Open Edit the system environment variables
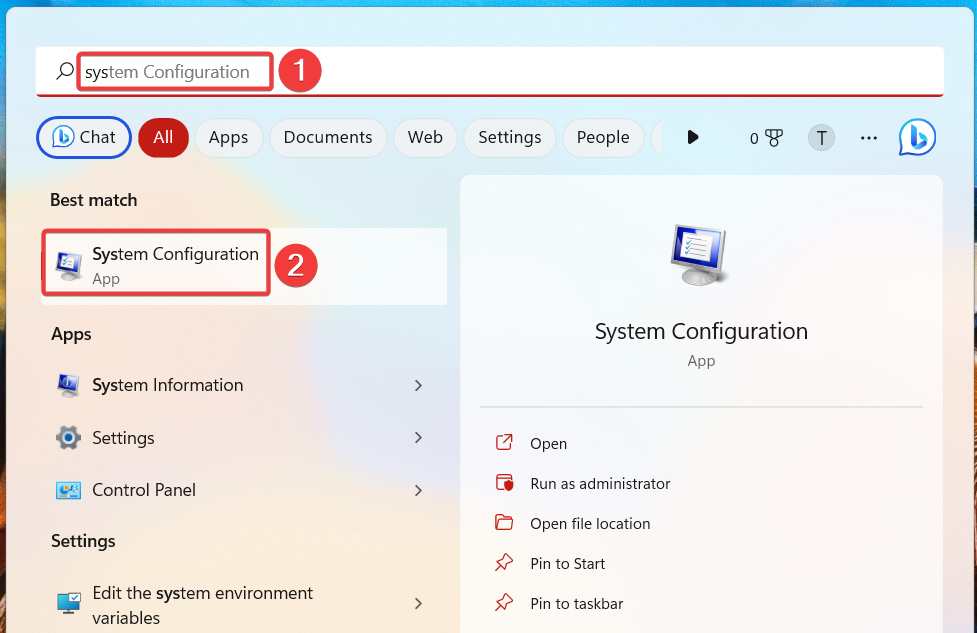This screenshot has width=977, height=633. (x=244, y=604)
